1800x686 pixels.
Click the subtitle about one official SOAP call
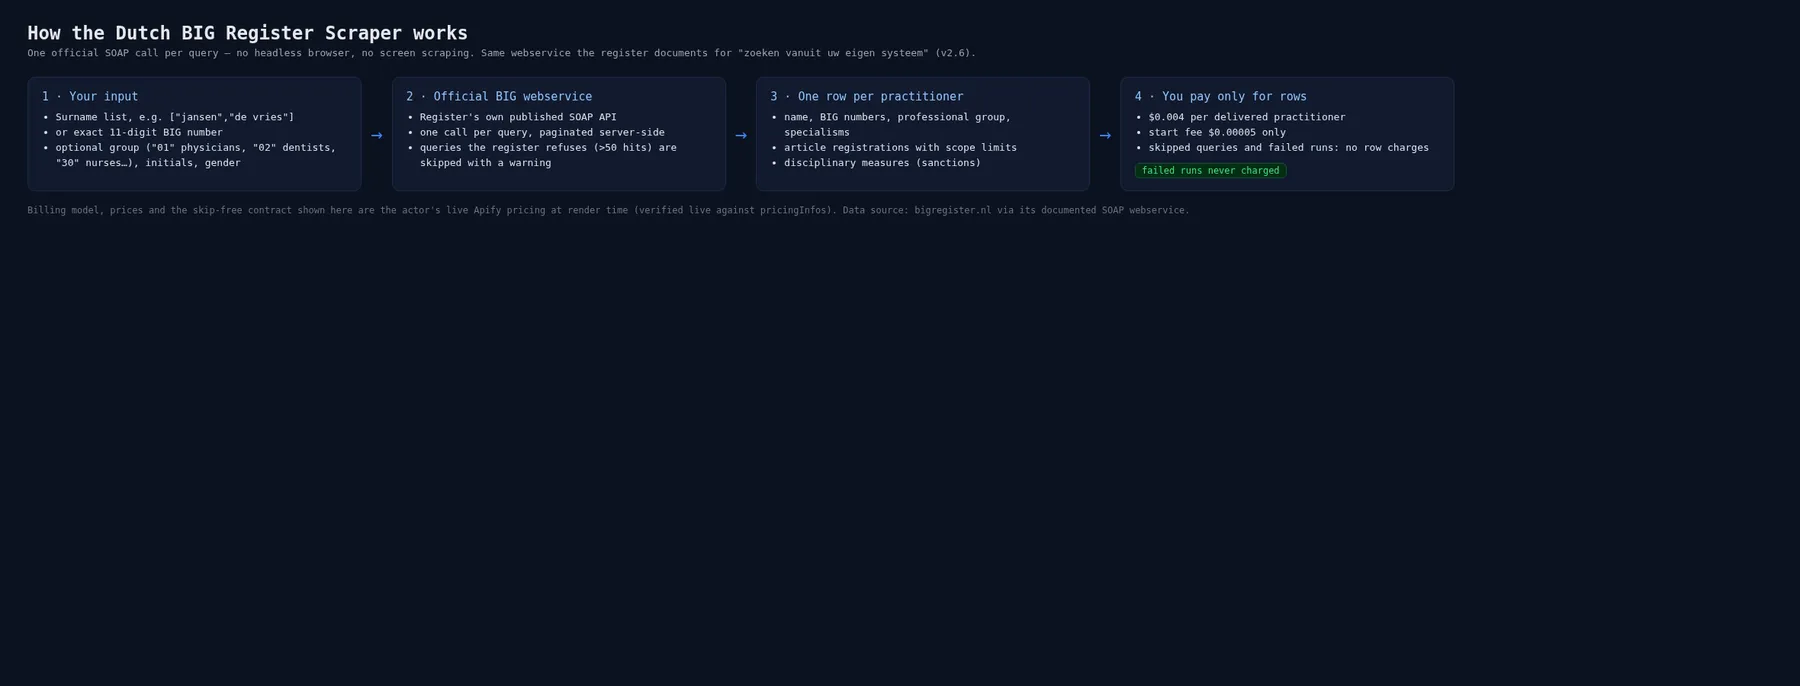click(501, 53)
